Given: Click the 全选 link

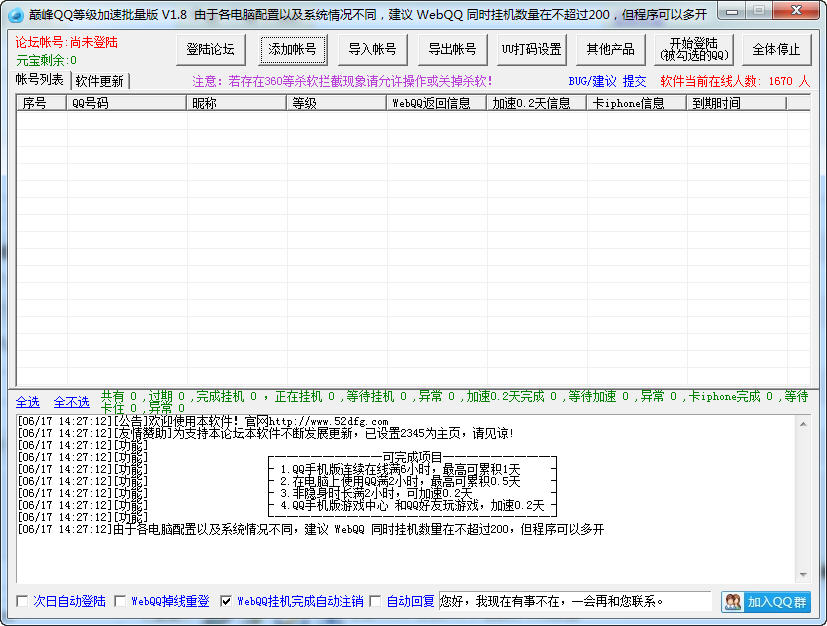Looking at the screenshot, I should (27, 402).
